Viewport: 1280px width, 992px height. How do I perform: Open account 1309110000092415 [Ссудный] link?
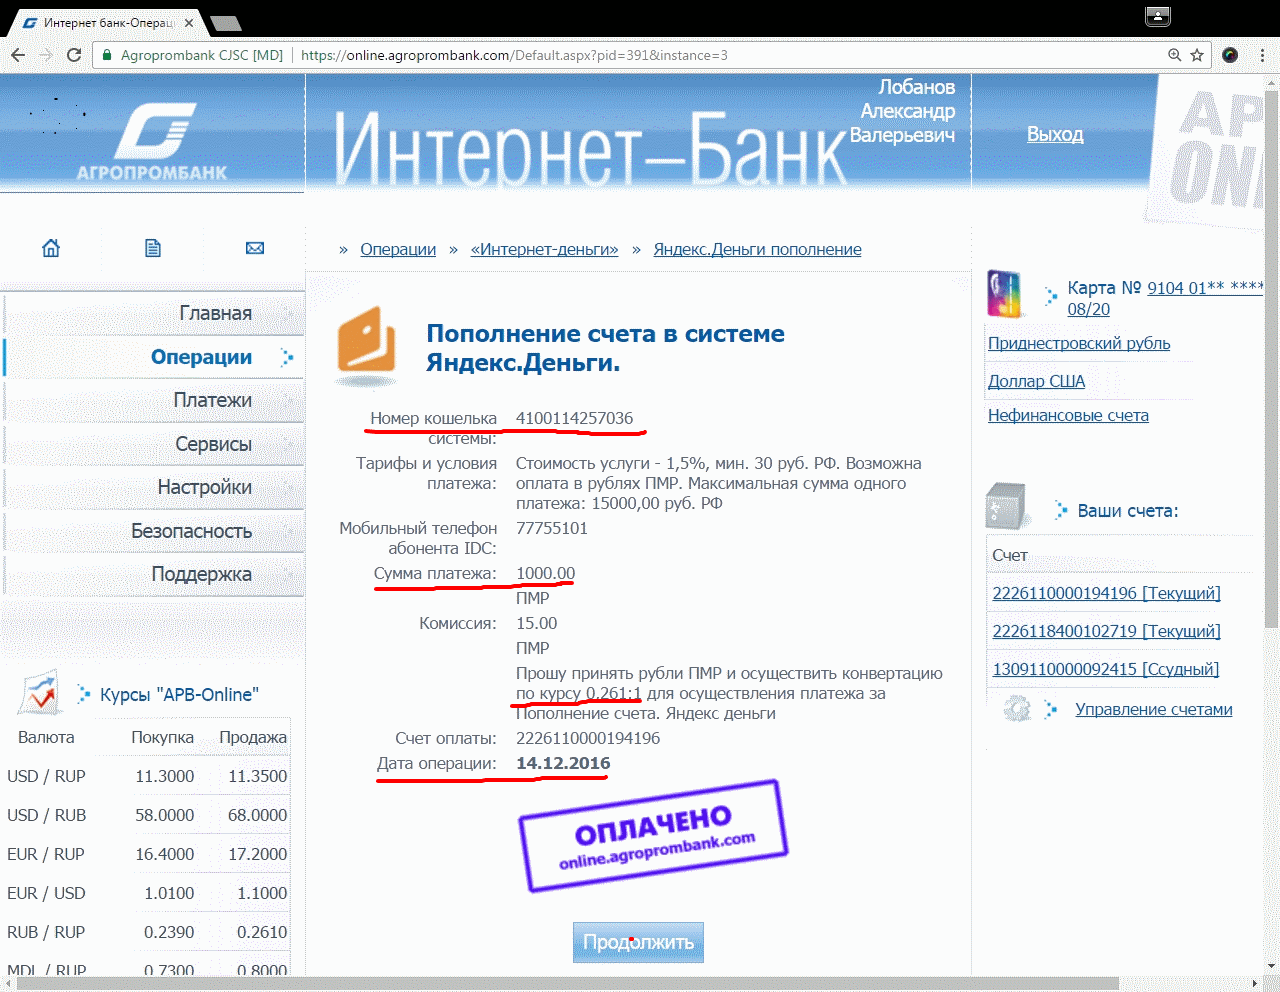point(1105,669)
